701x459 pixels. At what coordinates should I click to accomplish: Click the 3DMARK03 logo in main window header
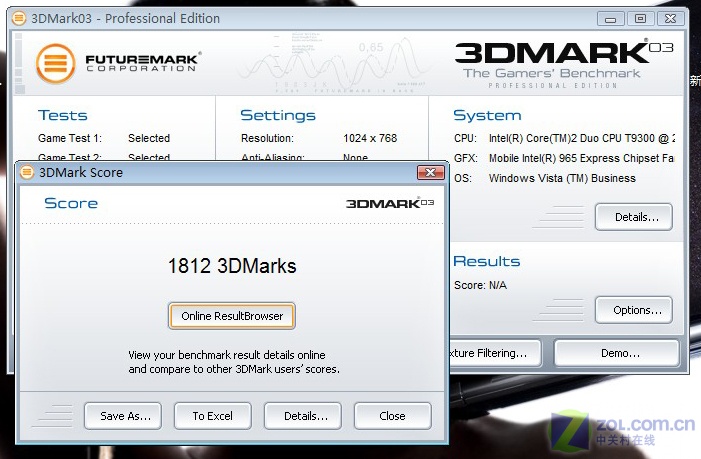(564, 52)
